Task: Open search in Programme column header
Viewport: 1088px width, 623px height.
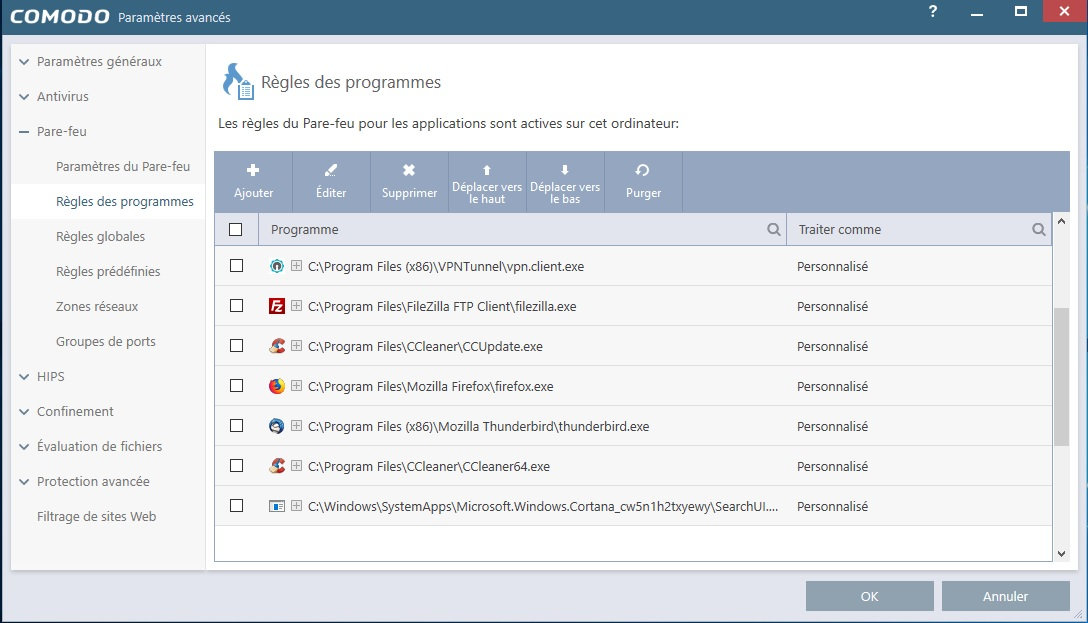Action: click(774, 230)
